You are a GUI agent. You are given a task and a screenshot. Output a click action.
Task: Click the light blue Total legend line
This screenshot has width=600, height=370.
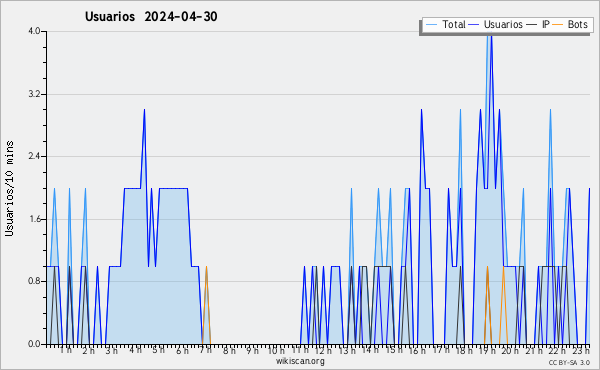(432, 25)
